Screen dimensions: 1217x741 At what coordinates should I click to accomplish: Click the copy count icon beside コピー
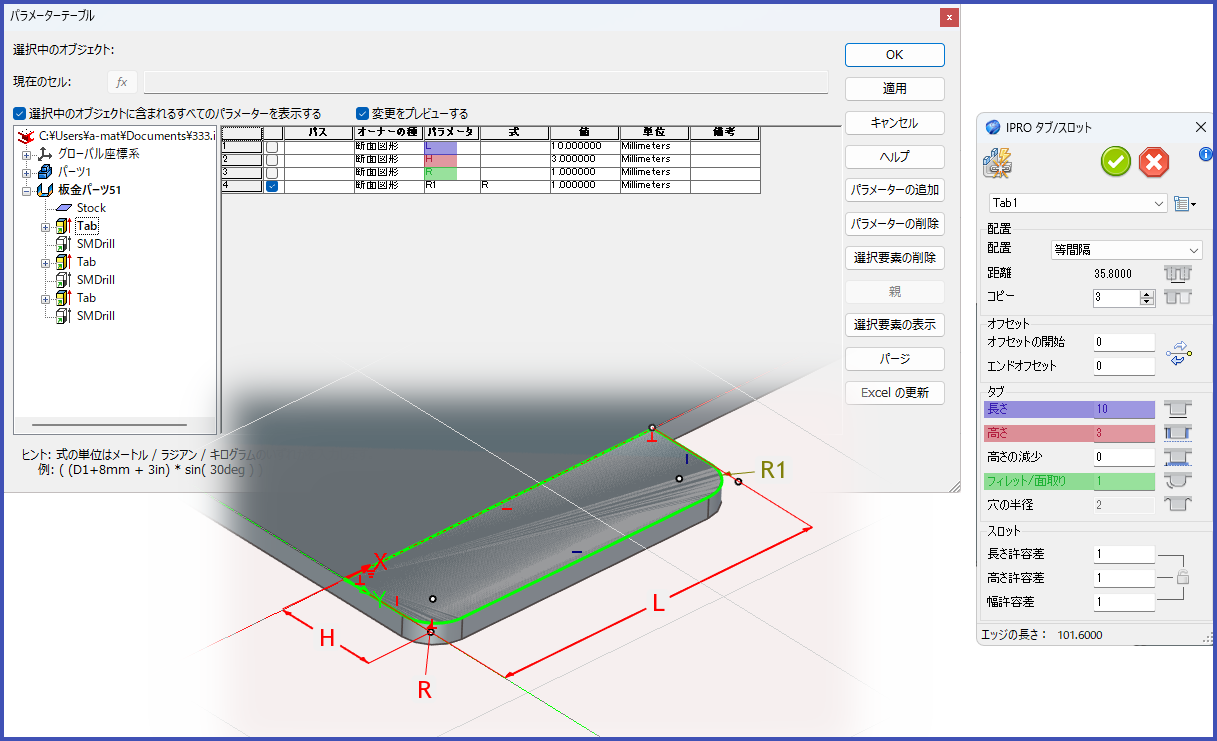tap(1179, 297)
